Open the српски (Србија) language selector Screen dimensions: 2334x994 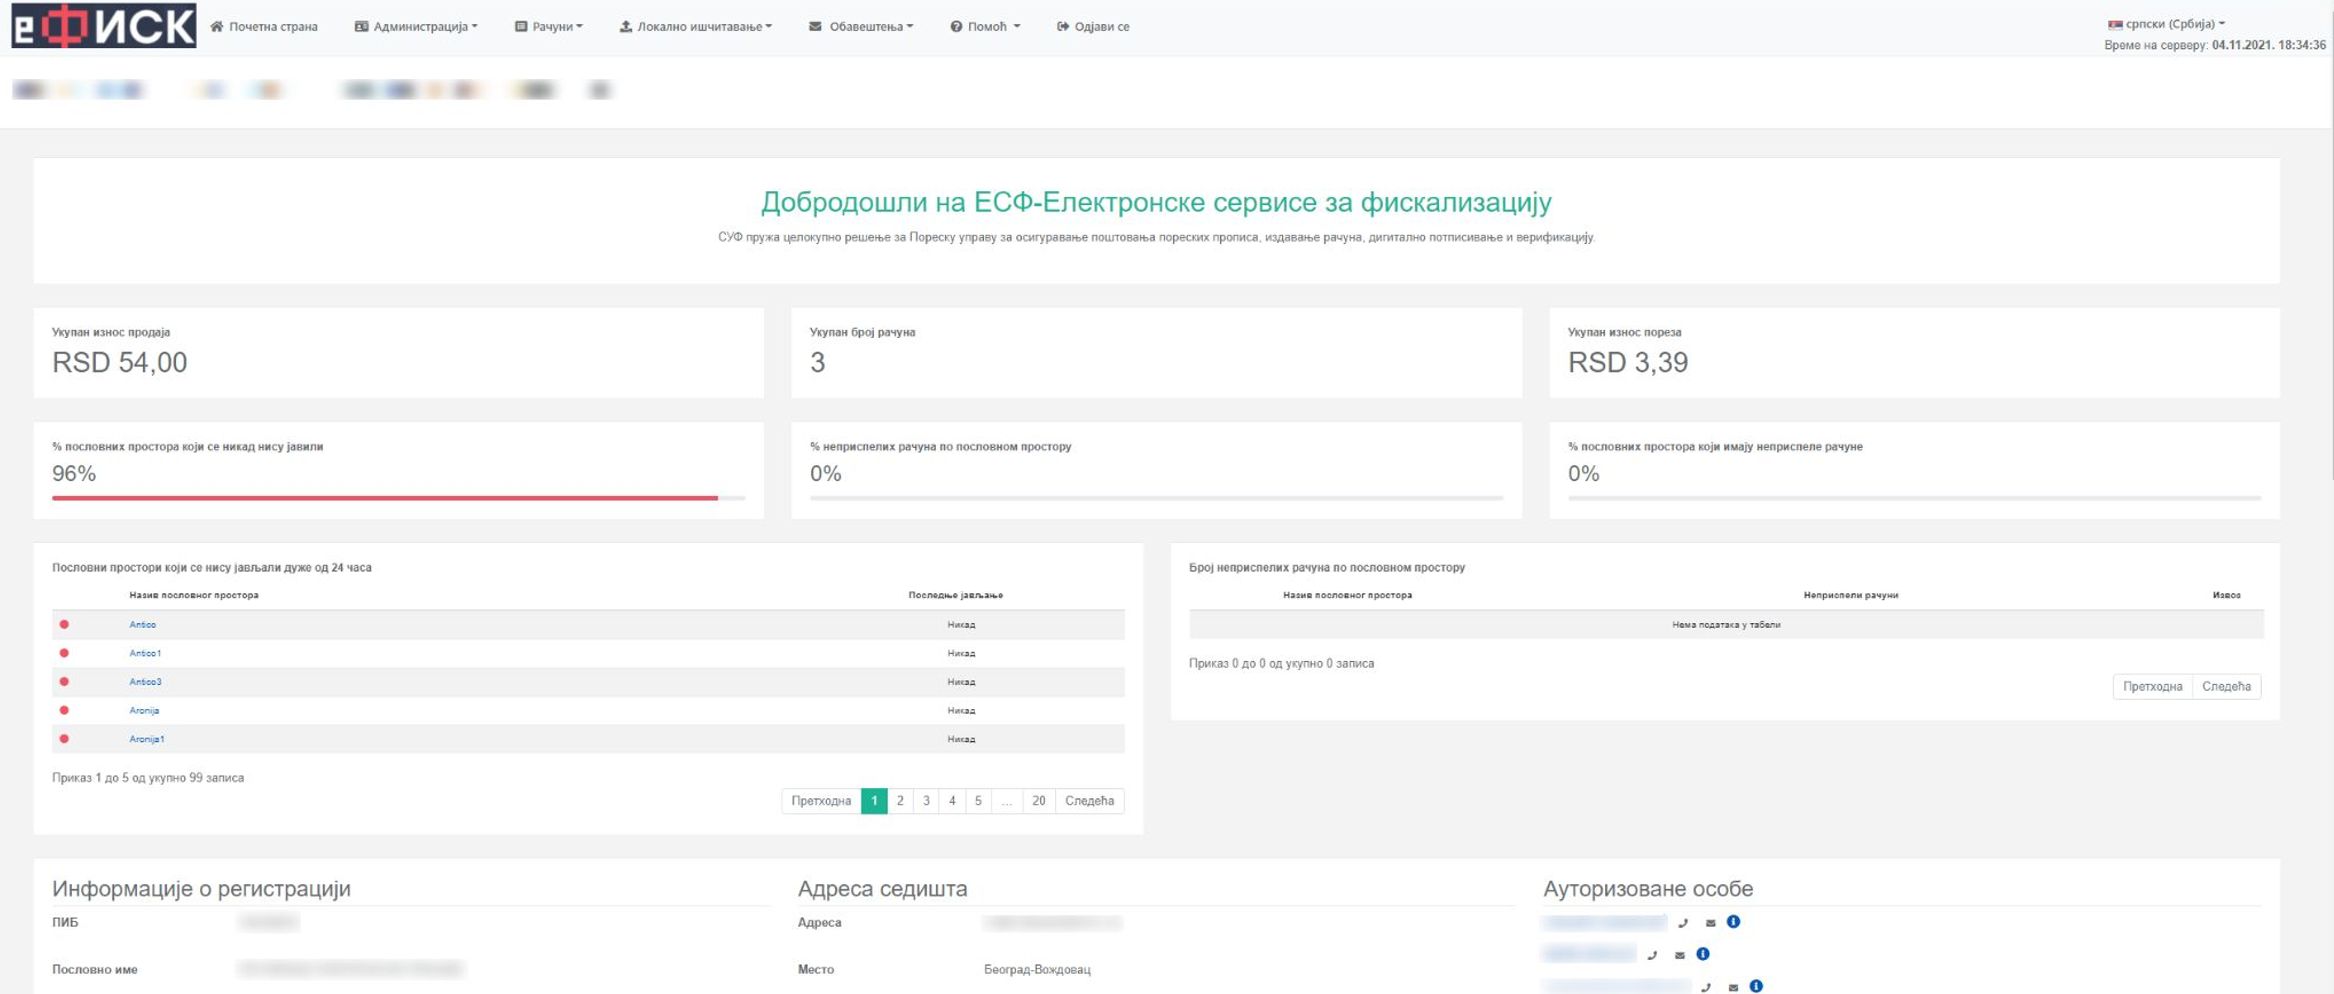(x=2167, y=24)
